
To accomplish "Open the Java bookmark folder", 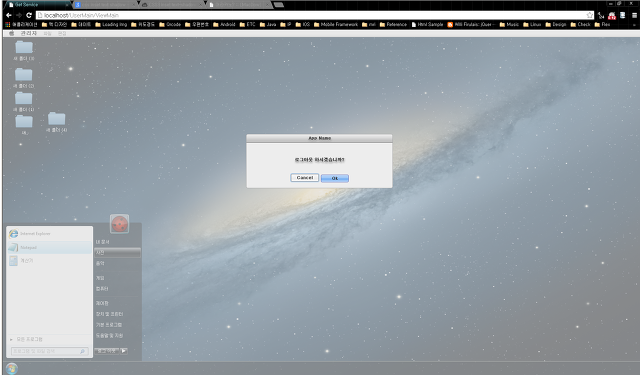I will 268,24.
